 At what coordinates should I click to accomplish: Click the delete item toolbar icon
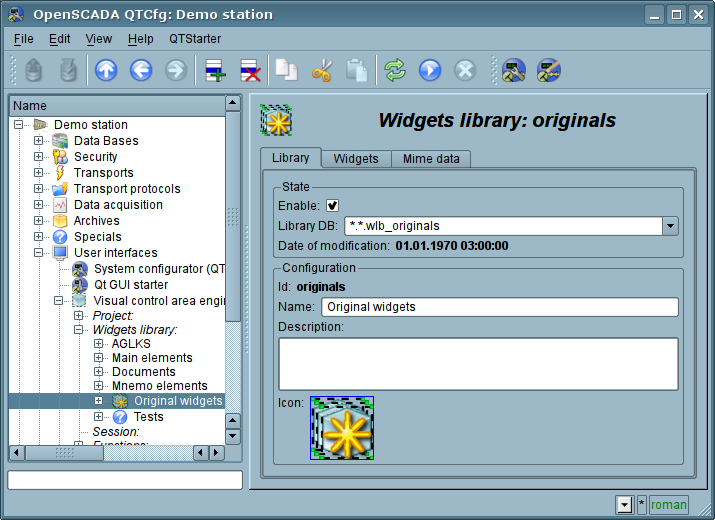click(x=249, y=70)
